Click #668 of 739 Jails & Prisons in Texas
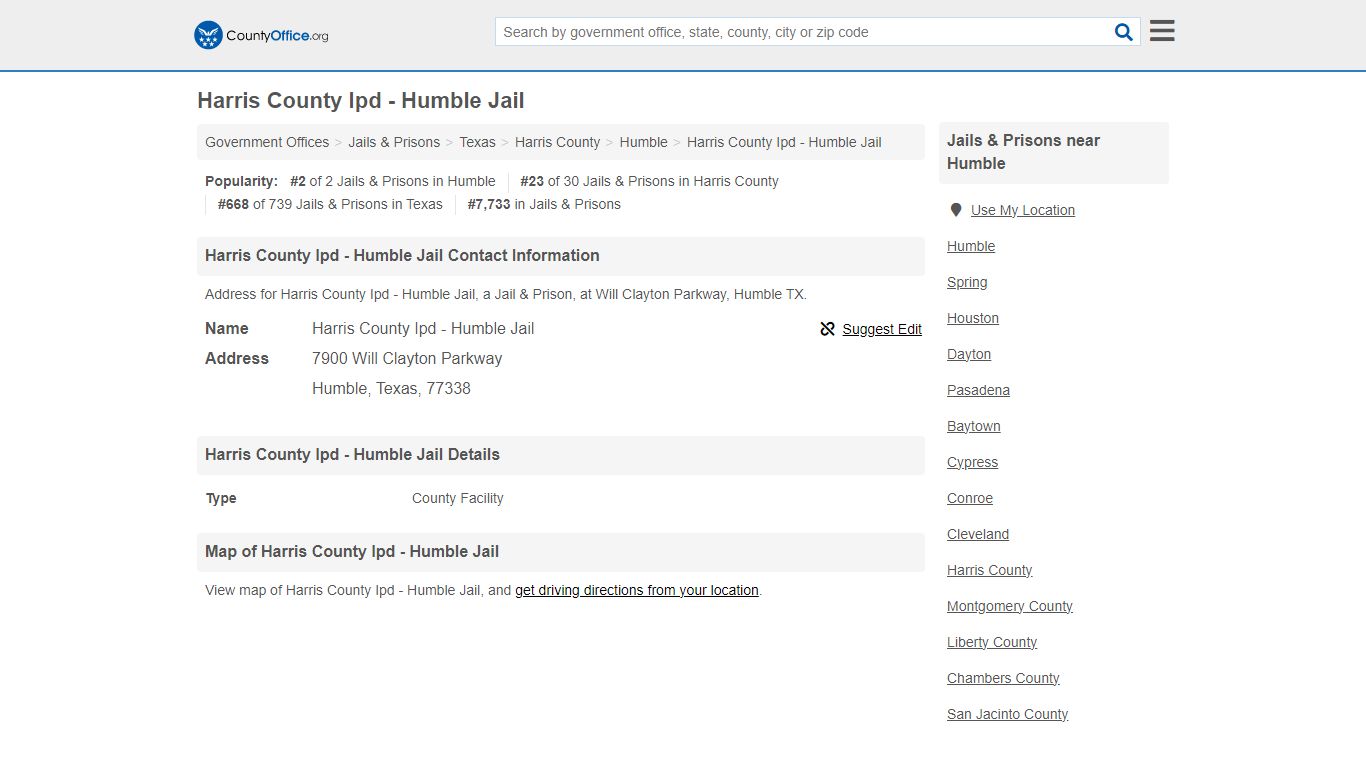Screen dimensions: 1366x768 click(x=330, y=204)
